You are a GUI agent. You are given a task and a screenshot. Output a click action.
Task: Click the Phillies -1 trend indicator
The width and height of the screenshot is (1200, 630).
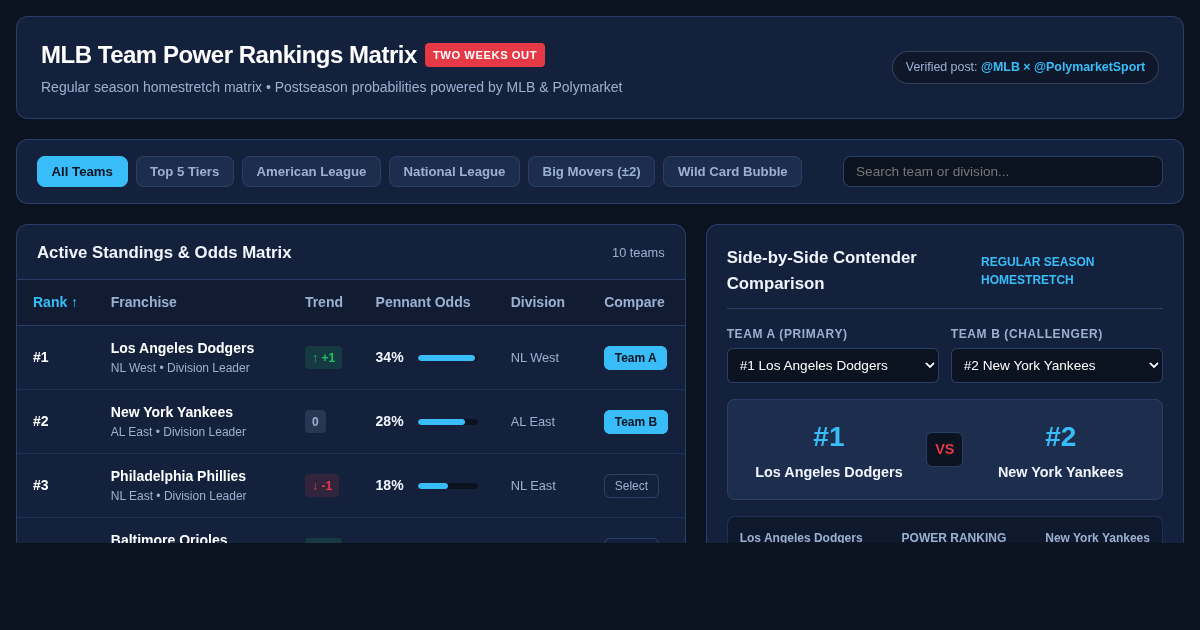tap(322, 486)
